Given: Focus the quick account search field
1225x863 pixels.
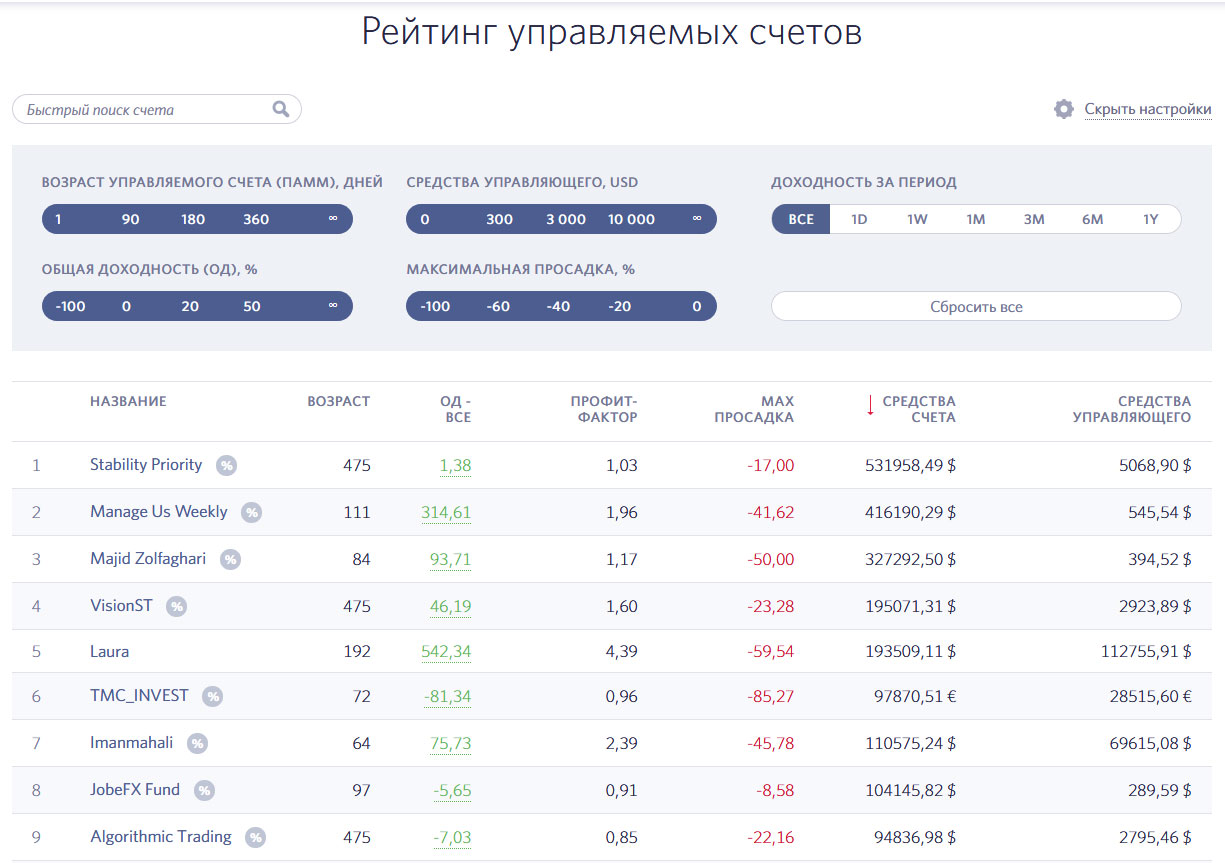Looking at the screenshot, I should tap(145, 109).
